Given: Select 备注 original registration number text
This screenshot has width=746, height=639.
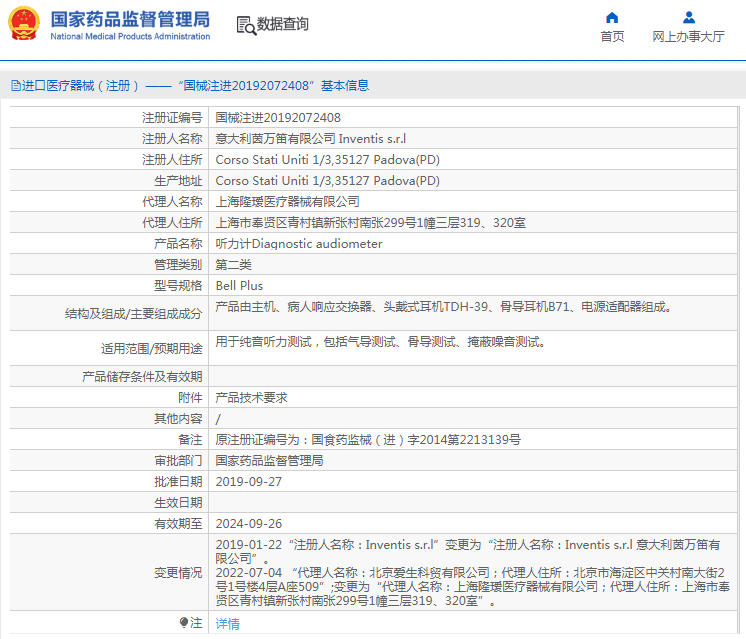Looking at the screenshot, I should point(368,440).
